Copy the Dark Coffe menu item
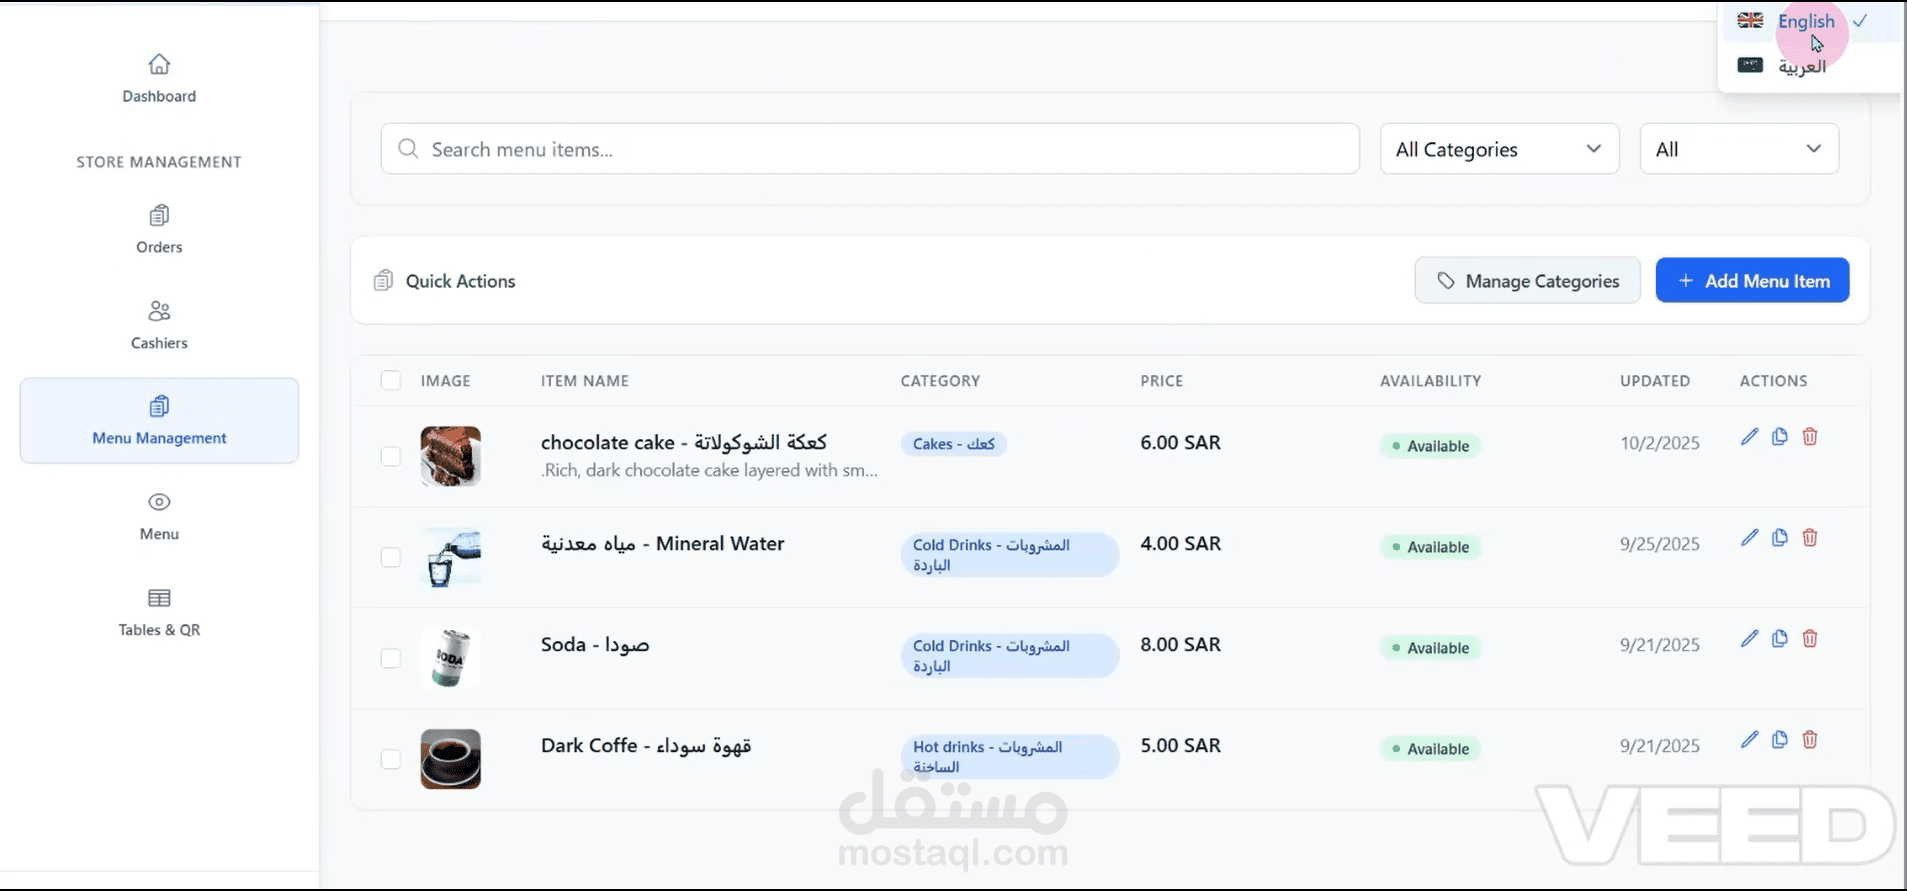 tap(1779, 740)
